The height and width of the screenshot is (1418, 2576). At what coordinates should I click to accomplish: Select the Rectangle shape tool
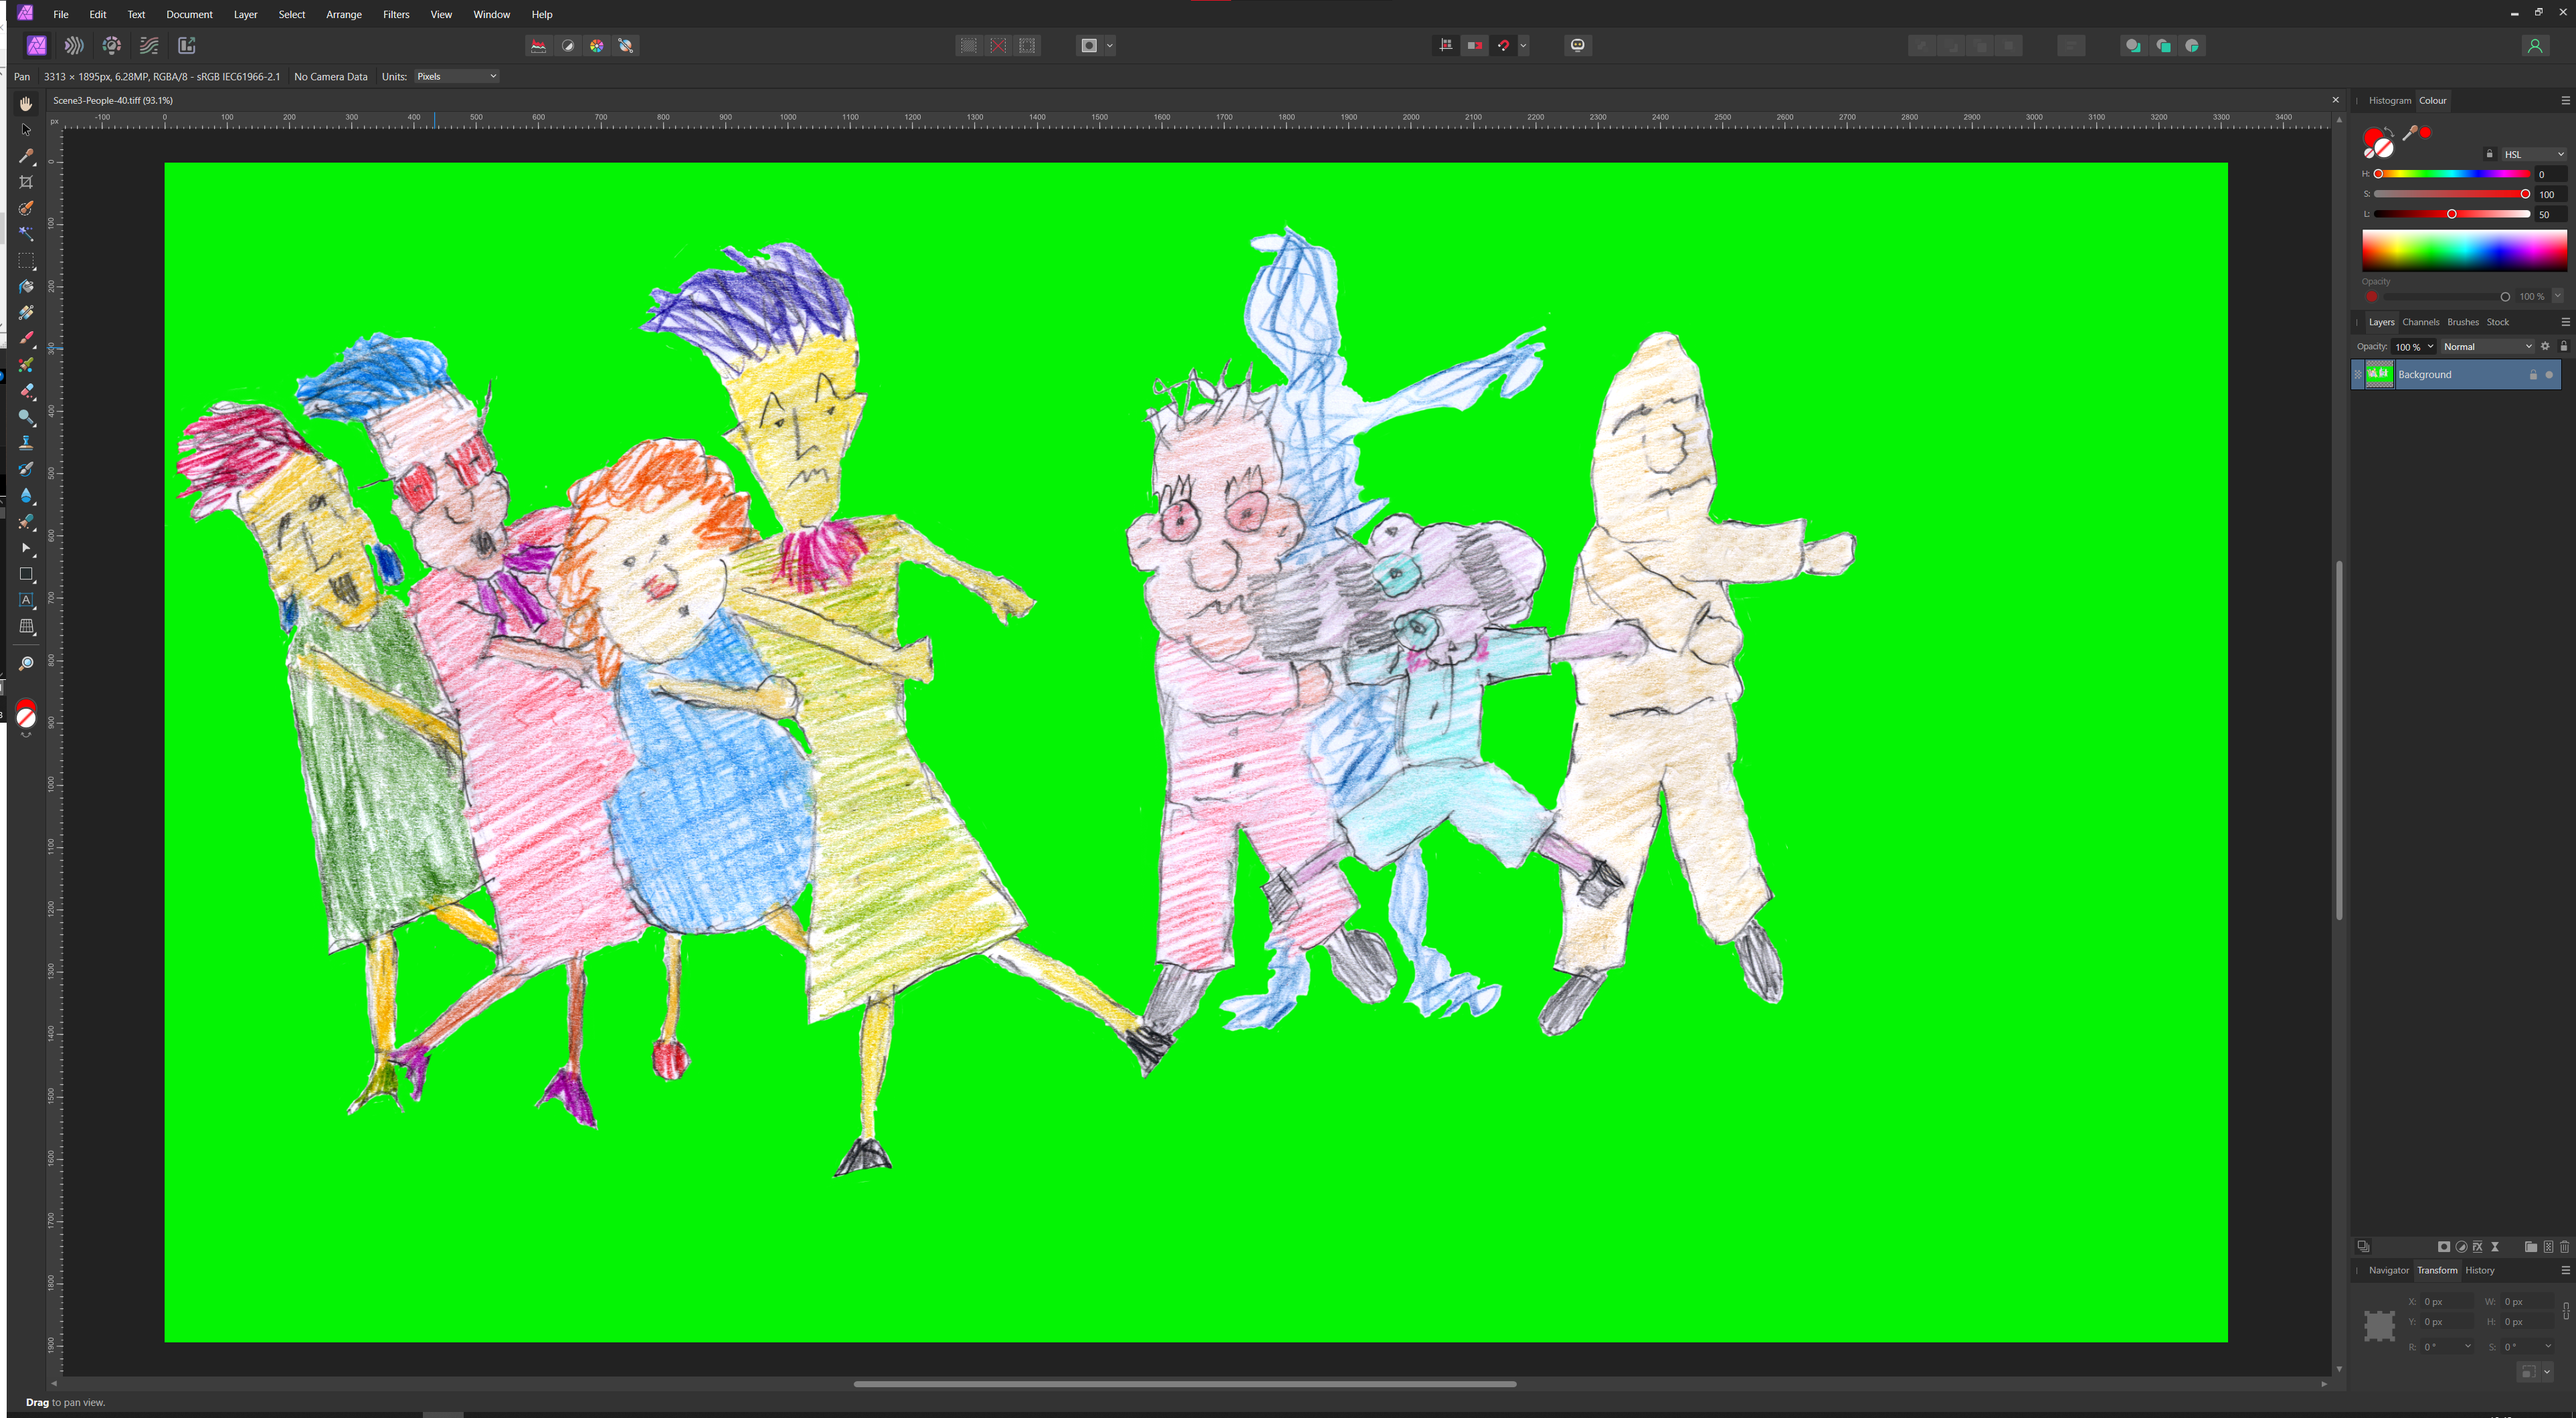26,574
